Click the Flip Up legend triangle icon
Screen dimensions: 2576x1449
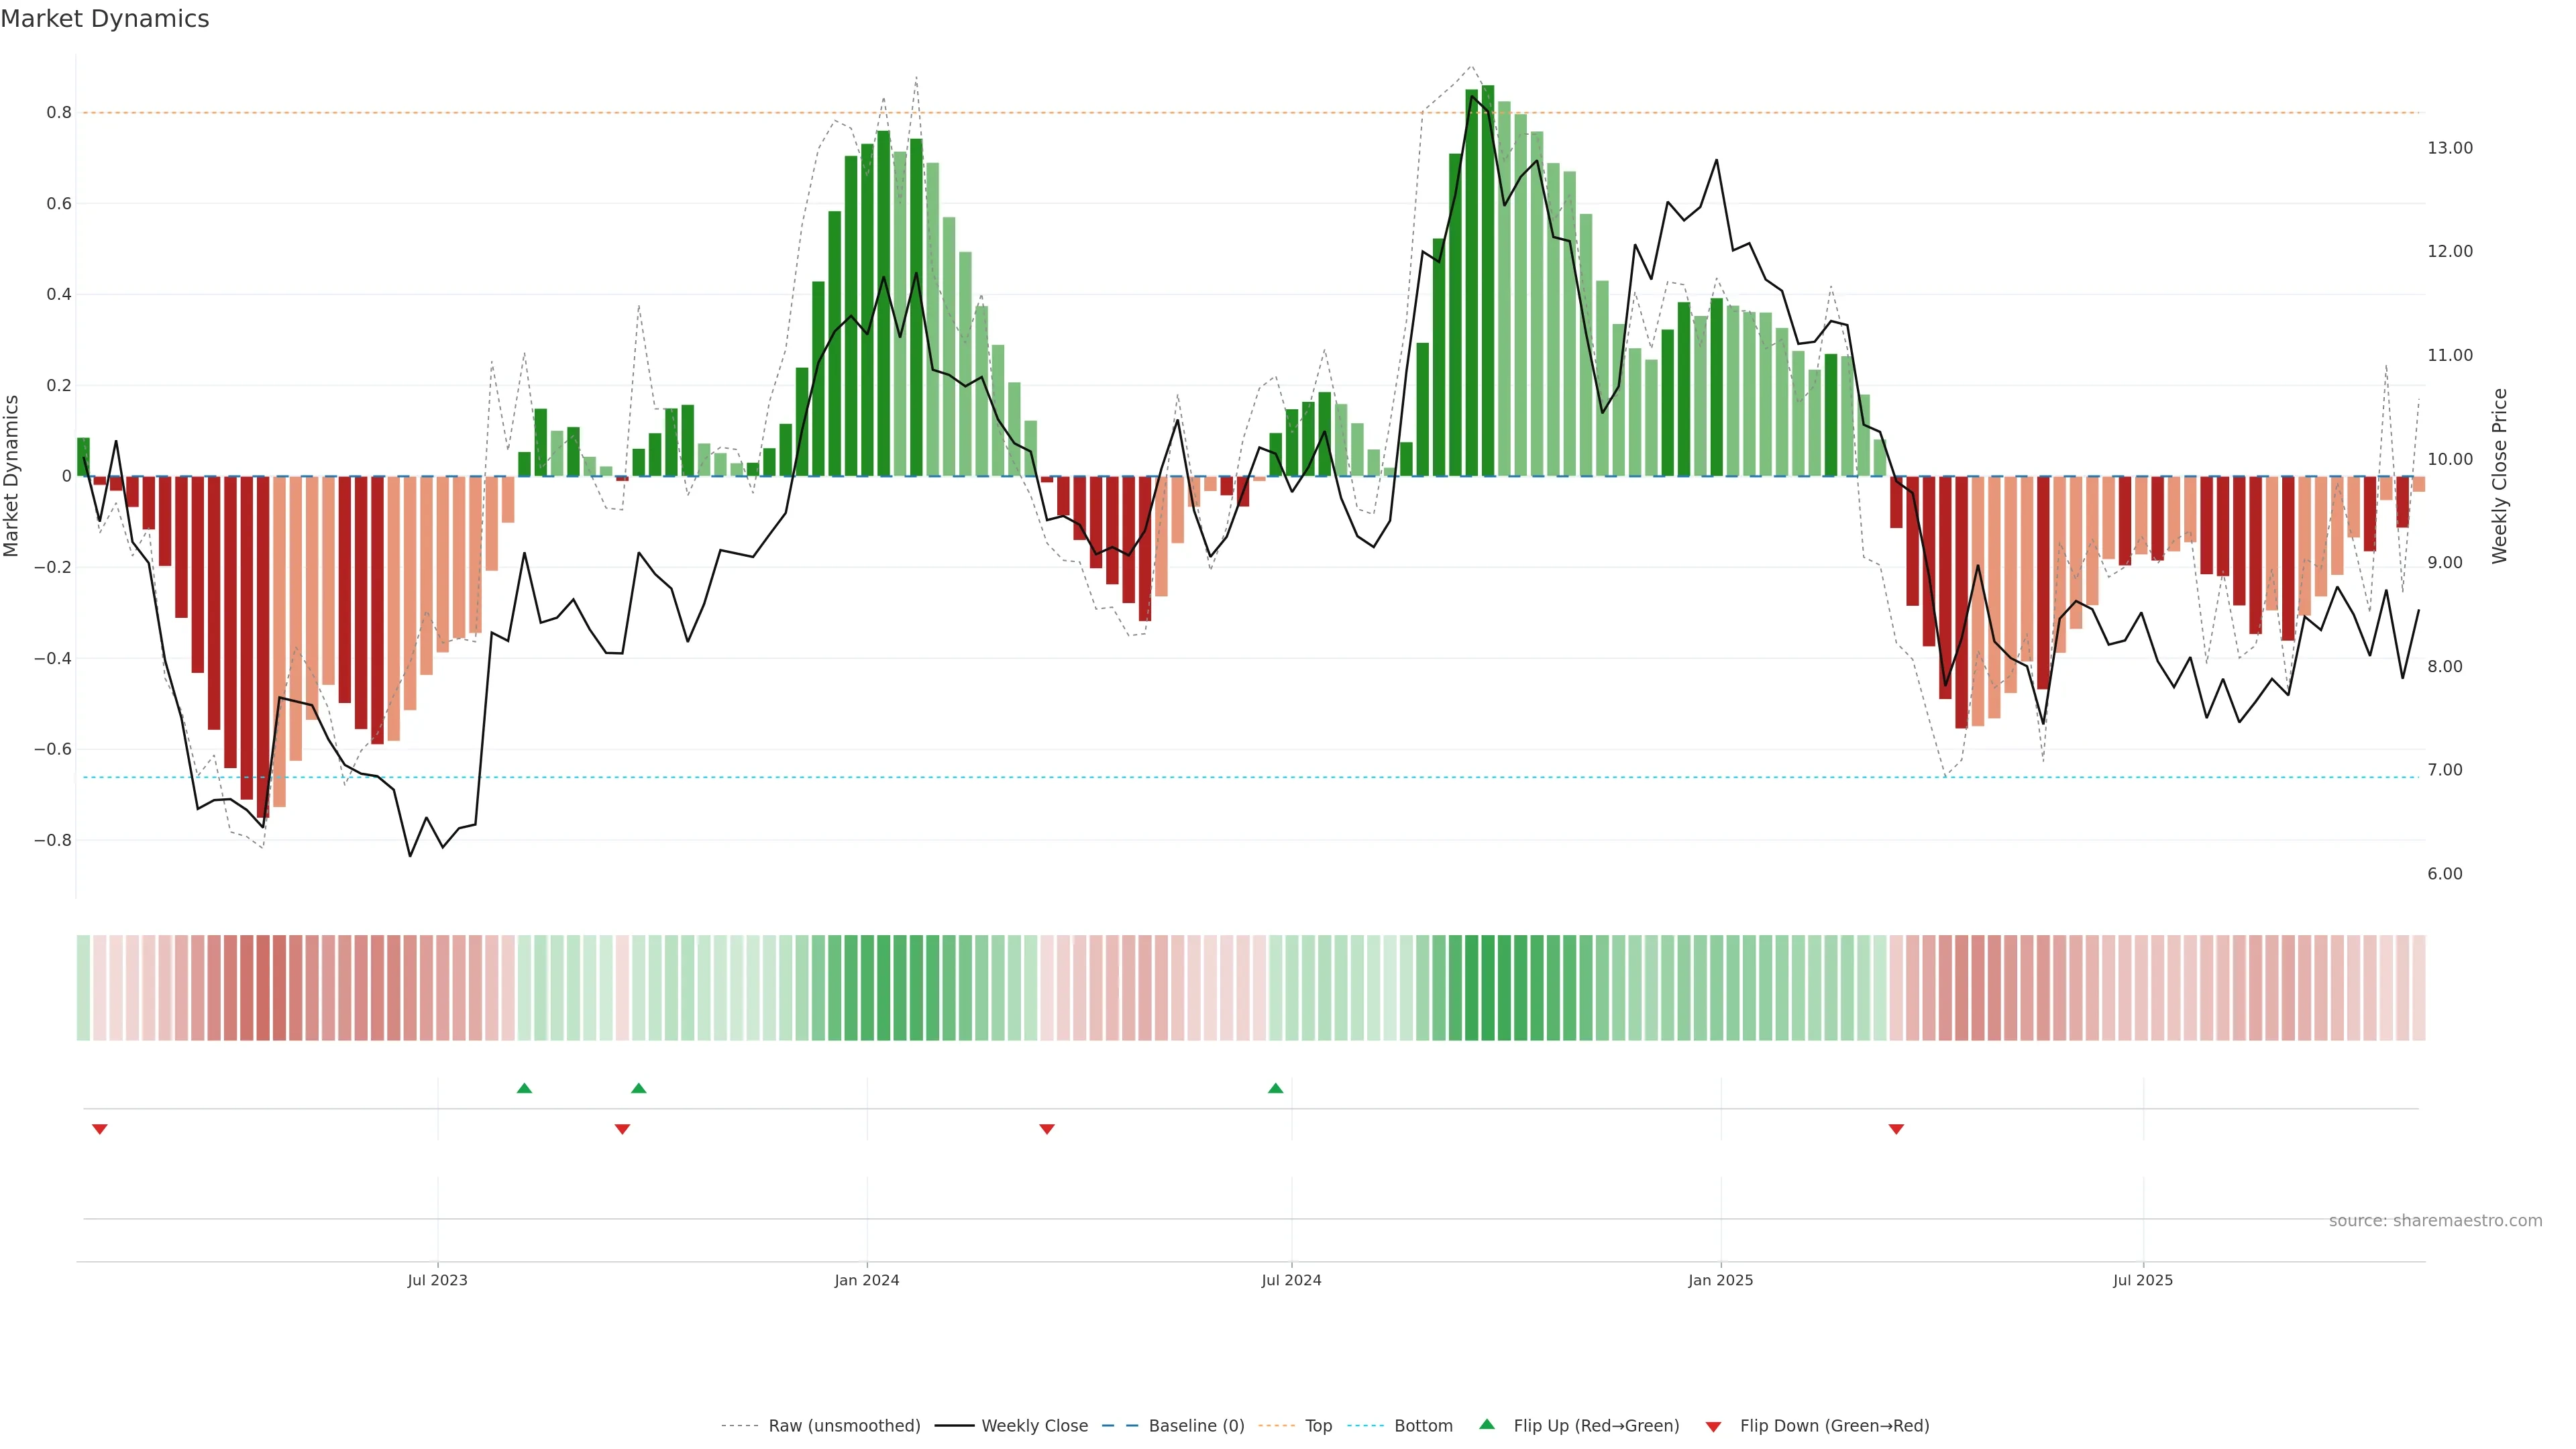point(1486,1424)
